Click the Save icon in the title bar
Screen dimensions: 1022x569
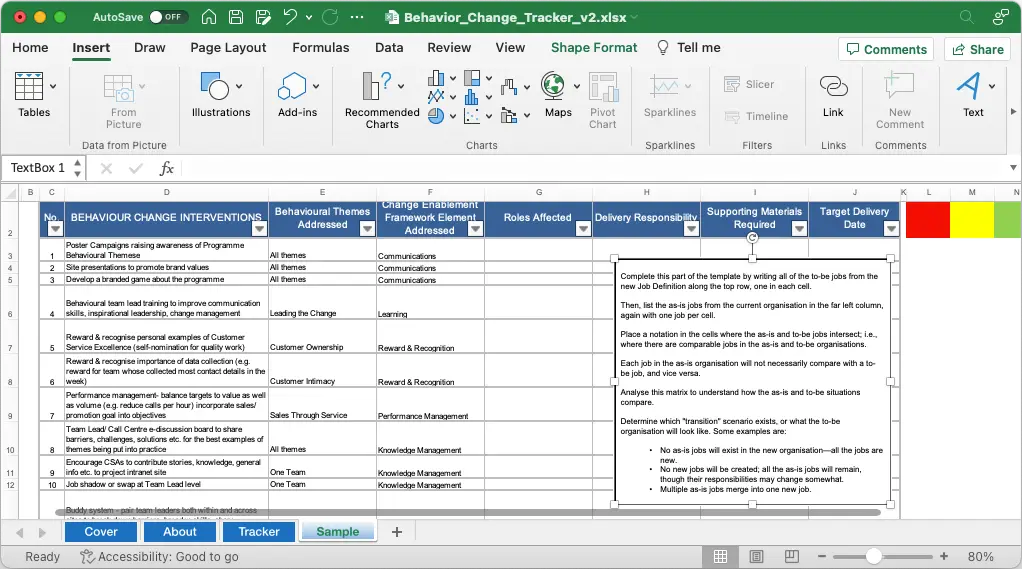pyautogui.click(x=236, y=17)
